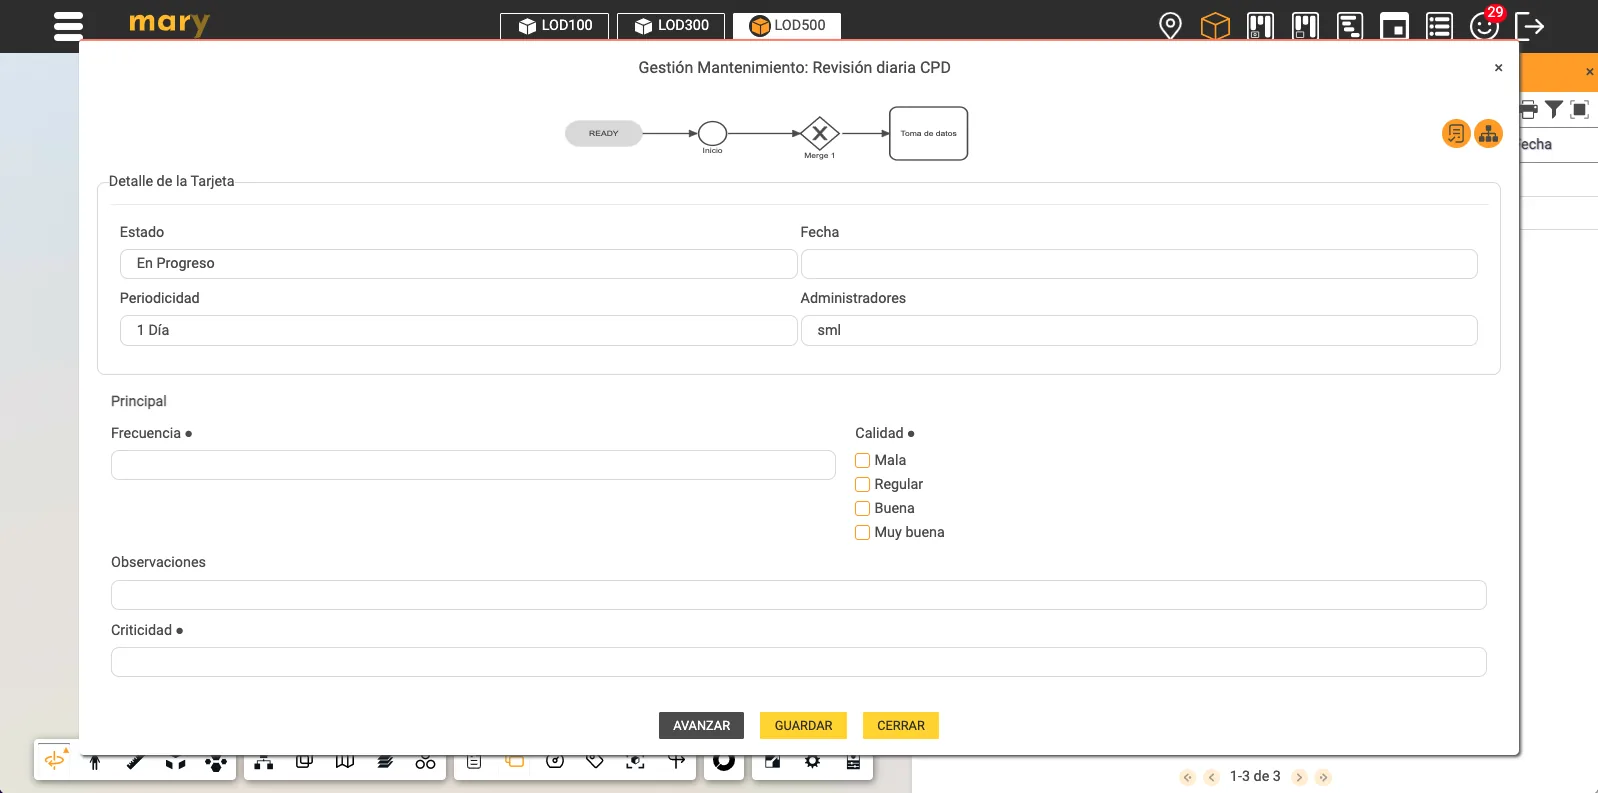Click the Observaciones input field
Viewport: 1598px width, 793px height.
[x=799, y=595]
